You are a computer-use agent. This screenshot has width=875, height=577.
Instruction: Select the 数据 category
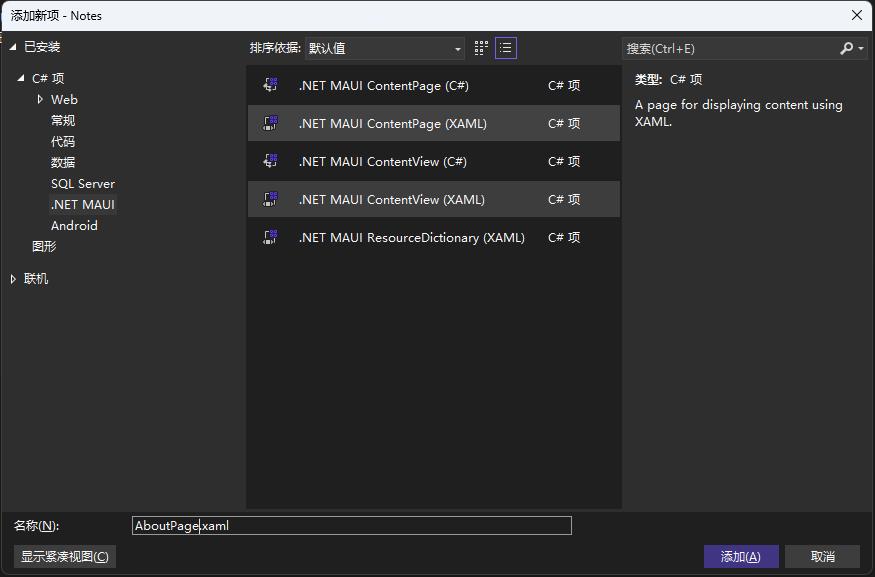62,162
